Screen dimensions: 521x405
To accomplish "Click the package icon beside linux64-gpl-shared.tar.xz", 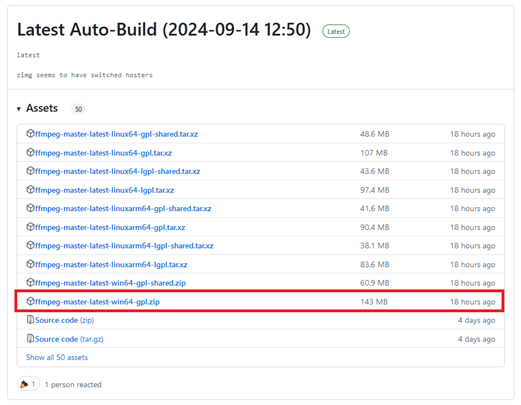I will (x=30, y=134).
